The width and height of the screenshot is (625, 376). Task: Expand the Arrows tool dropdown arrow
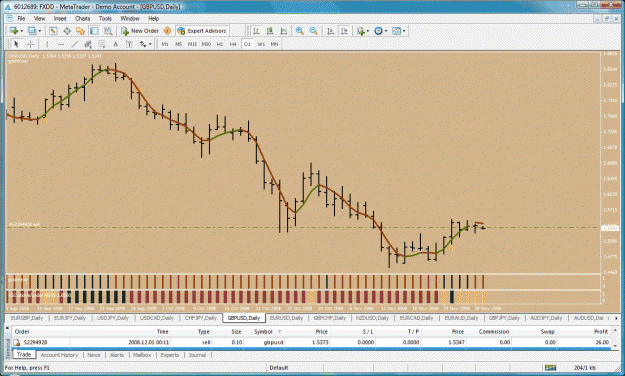pos(150,44)
